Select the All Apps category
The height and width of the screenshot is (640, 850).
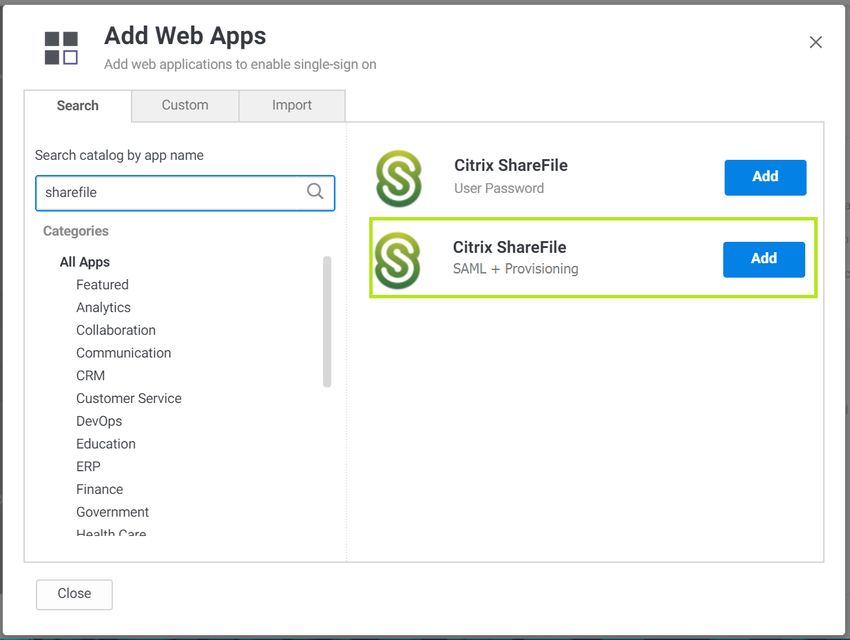85,262
